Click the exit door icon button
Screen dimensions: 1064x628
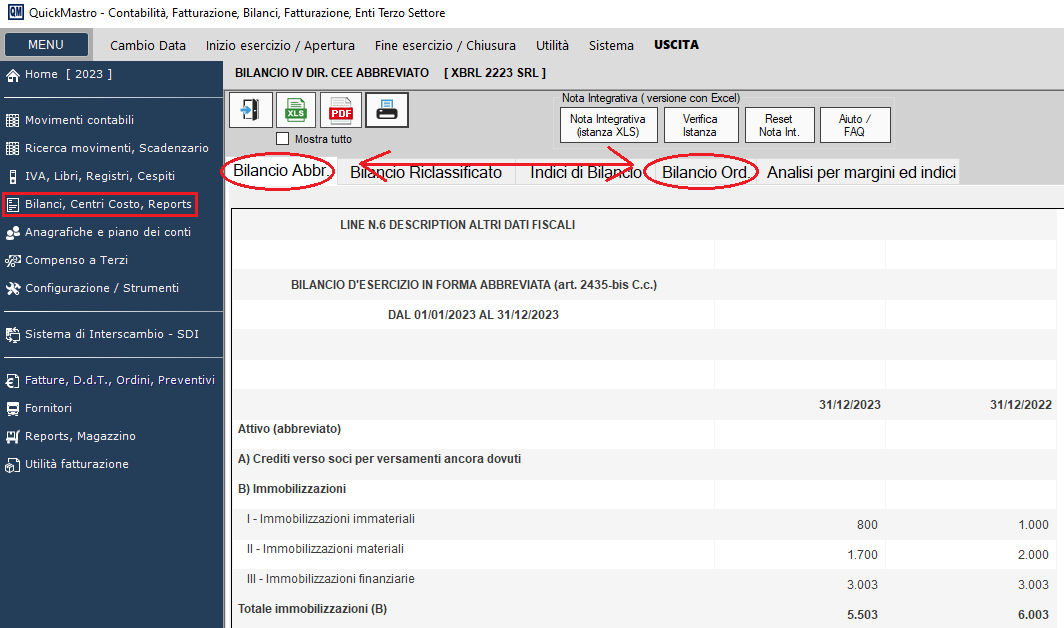click(x=250, y=110)
